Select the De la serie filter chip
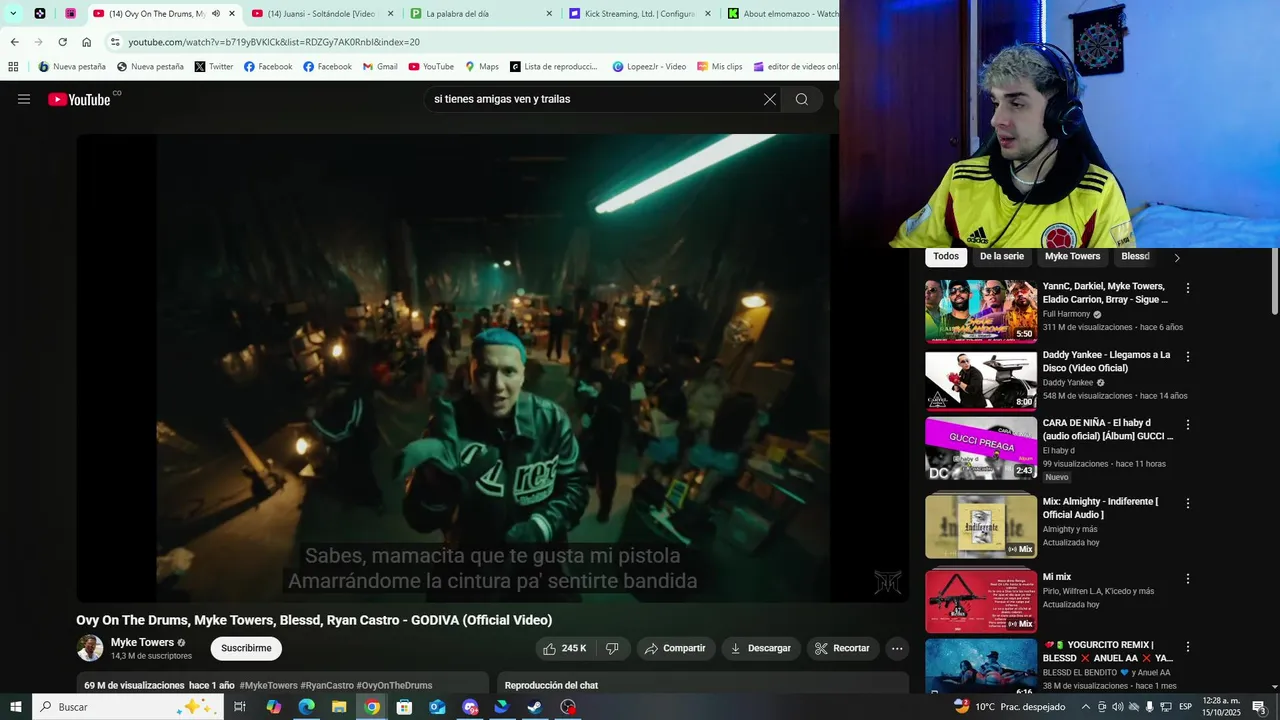This screenshot has height=720, width=1280. click(1002, 257)
